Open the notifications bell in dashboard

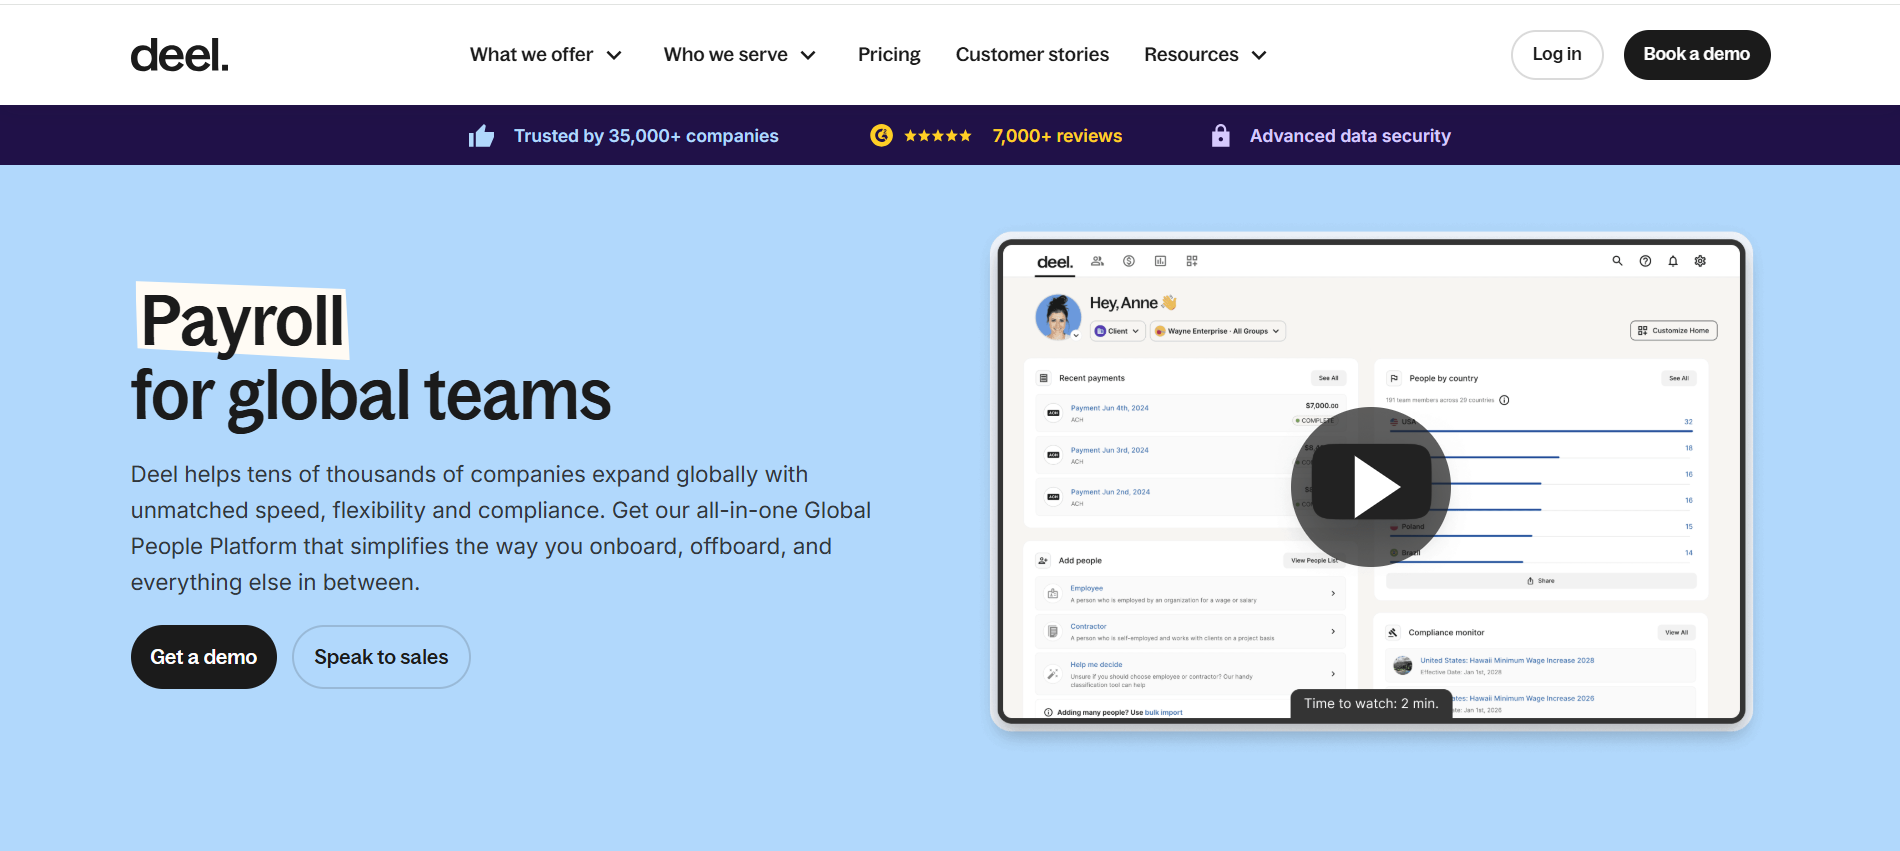coord(1673,261)
